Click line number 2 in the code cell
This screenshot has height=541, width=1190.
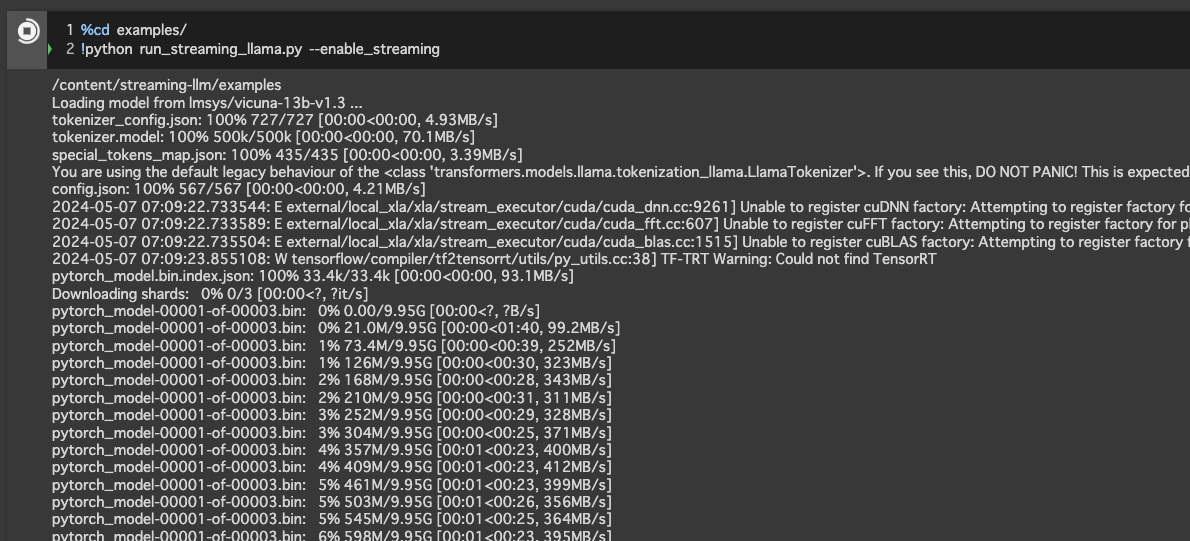point(70,49)
